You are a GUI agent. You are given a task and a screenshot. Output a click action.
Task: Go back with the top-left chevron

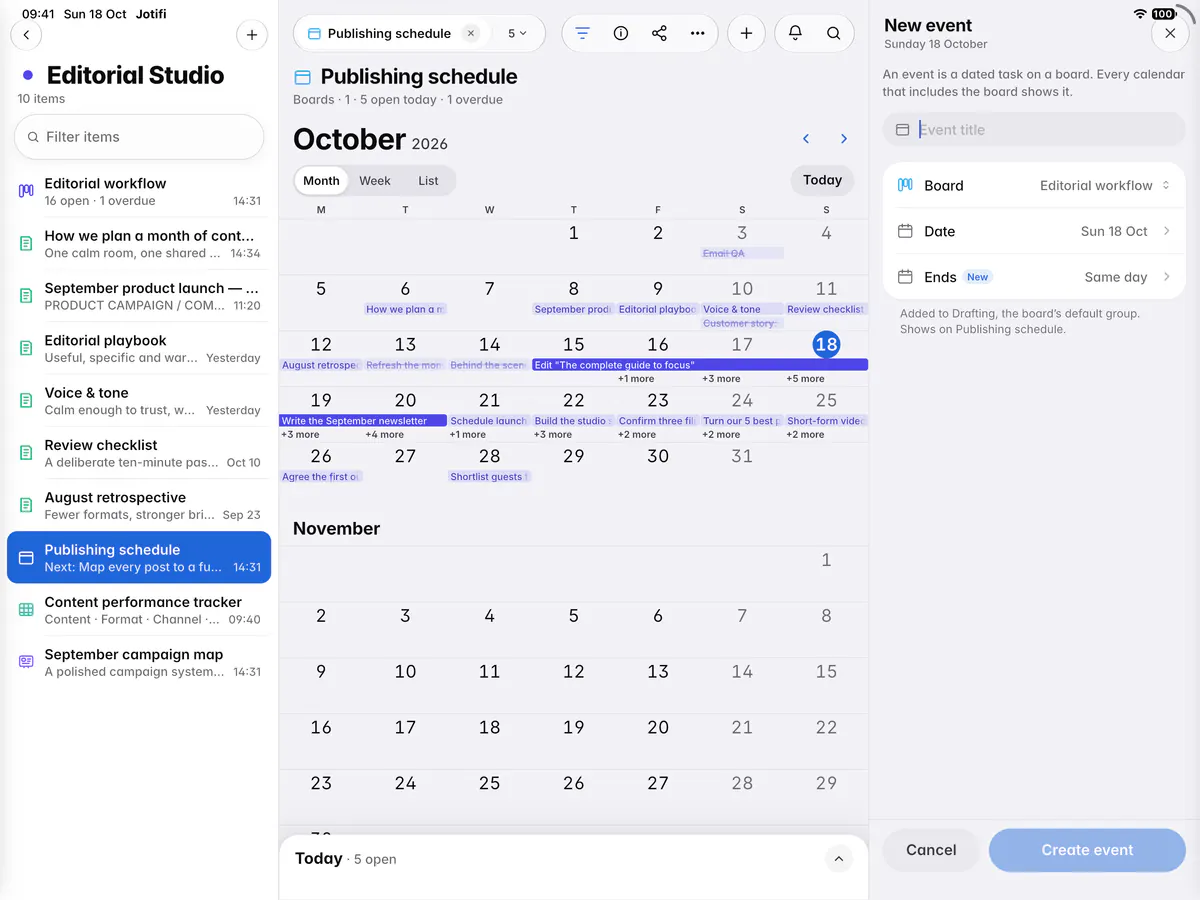(x=26, y=35)
